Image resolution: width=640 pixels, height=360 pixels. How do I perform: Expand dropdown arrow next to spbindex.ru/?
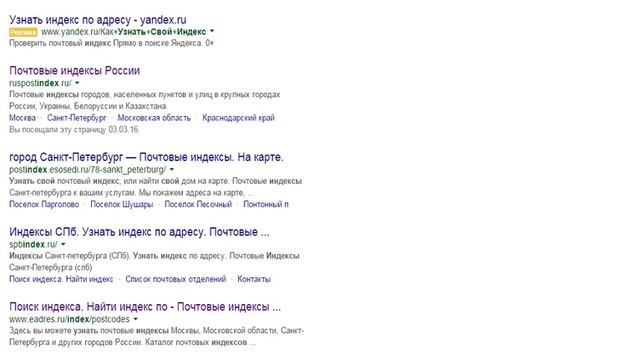pyautogui.click(x=63, y=244)
